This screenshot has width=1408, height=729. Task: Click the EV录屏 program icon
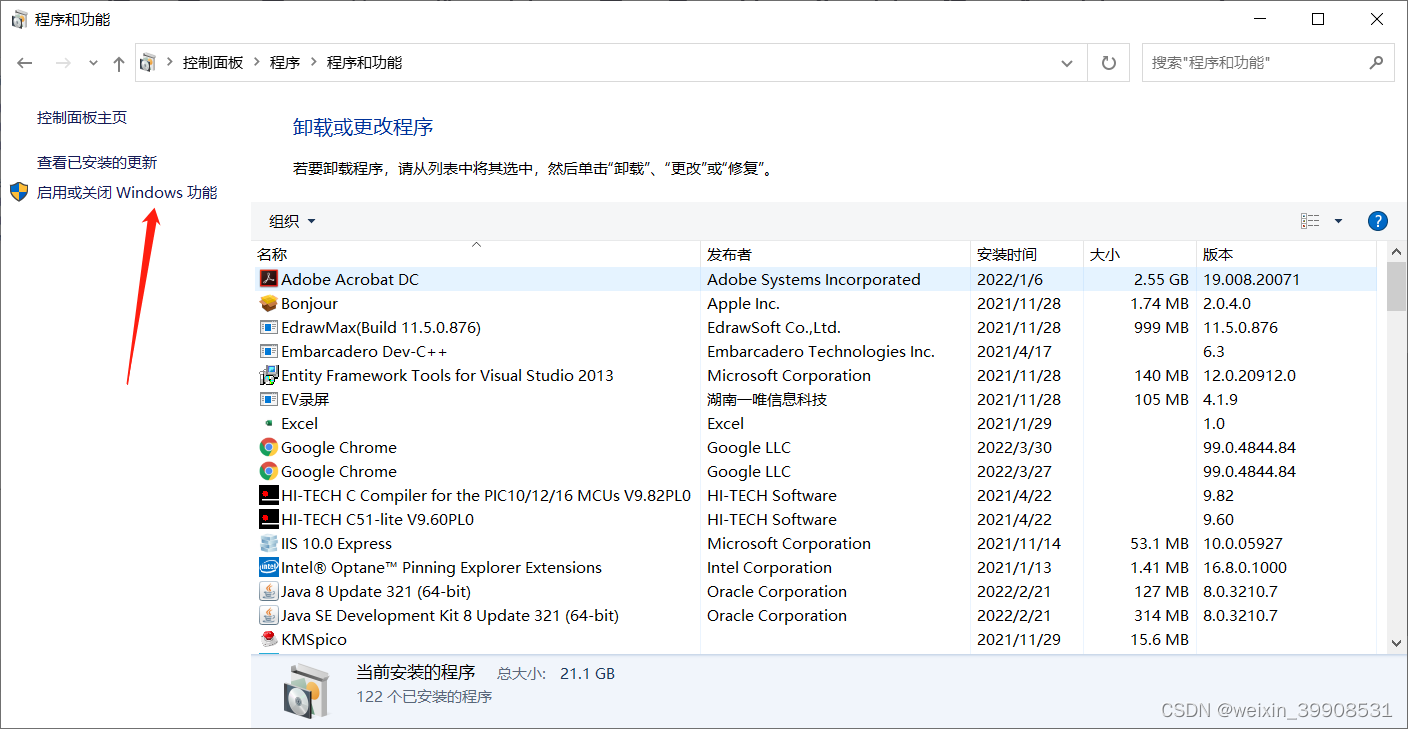point(268,400)
